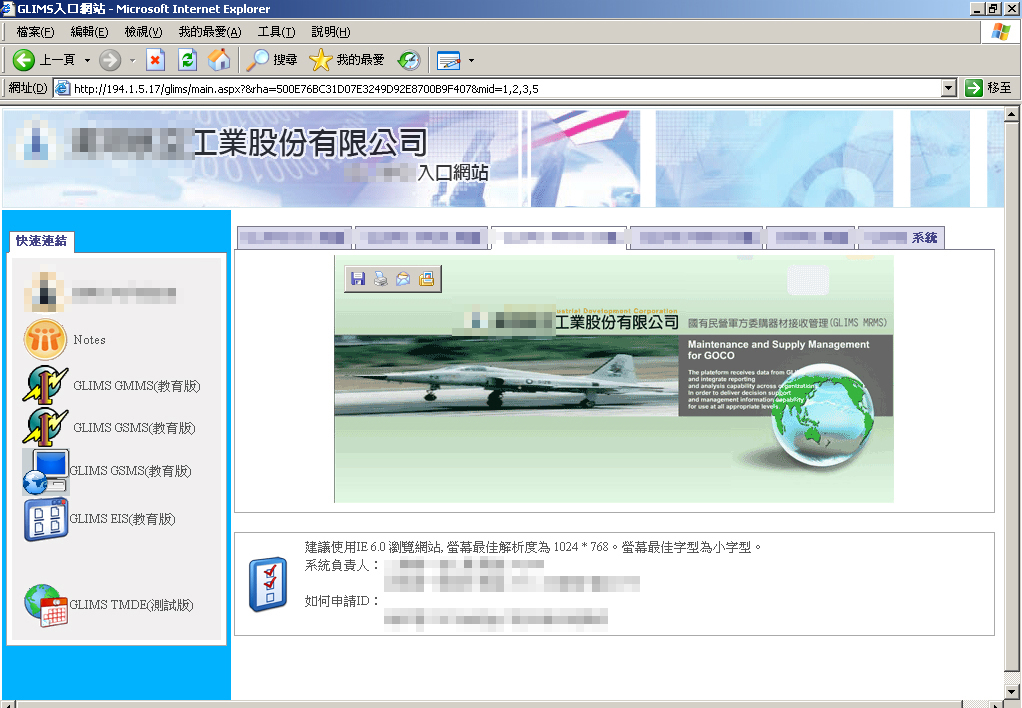Open the 工具(T) menu

coord(276,32)
